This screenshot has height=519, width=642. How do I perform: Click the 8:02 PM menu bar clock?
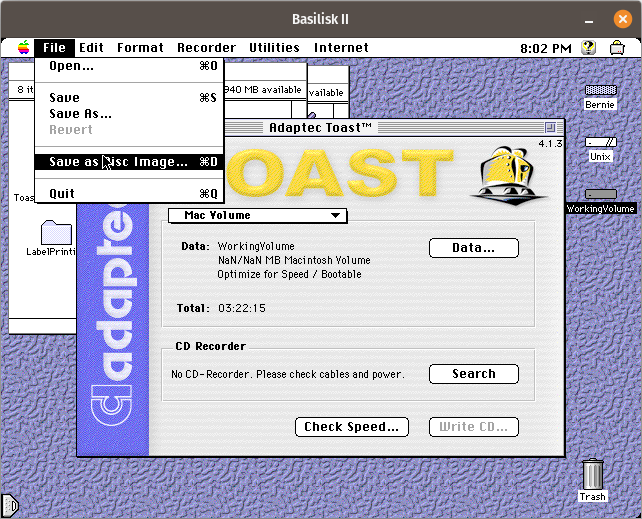pos(546,49)
